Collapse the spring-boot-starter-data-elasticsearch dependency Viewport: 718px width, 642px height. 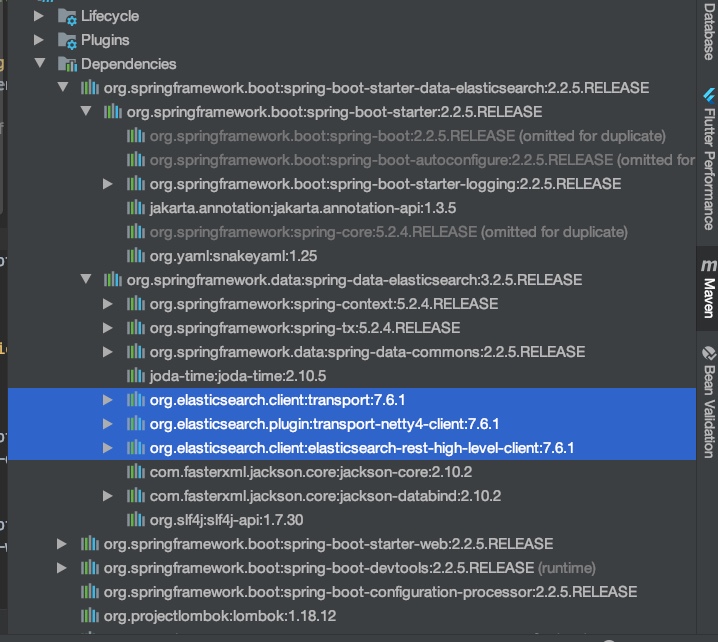(x=62, y=88)
